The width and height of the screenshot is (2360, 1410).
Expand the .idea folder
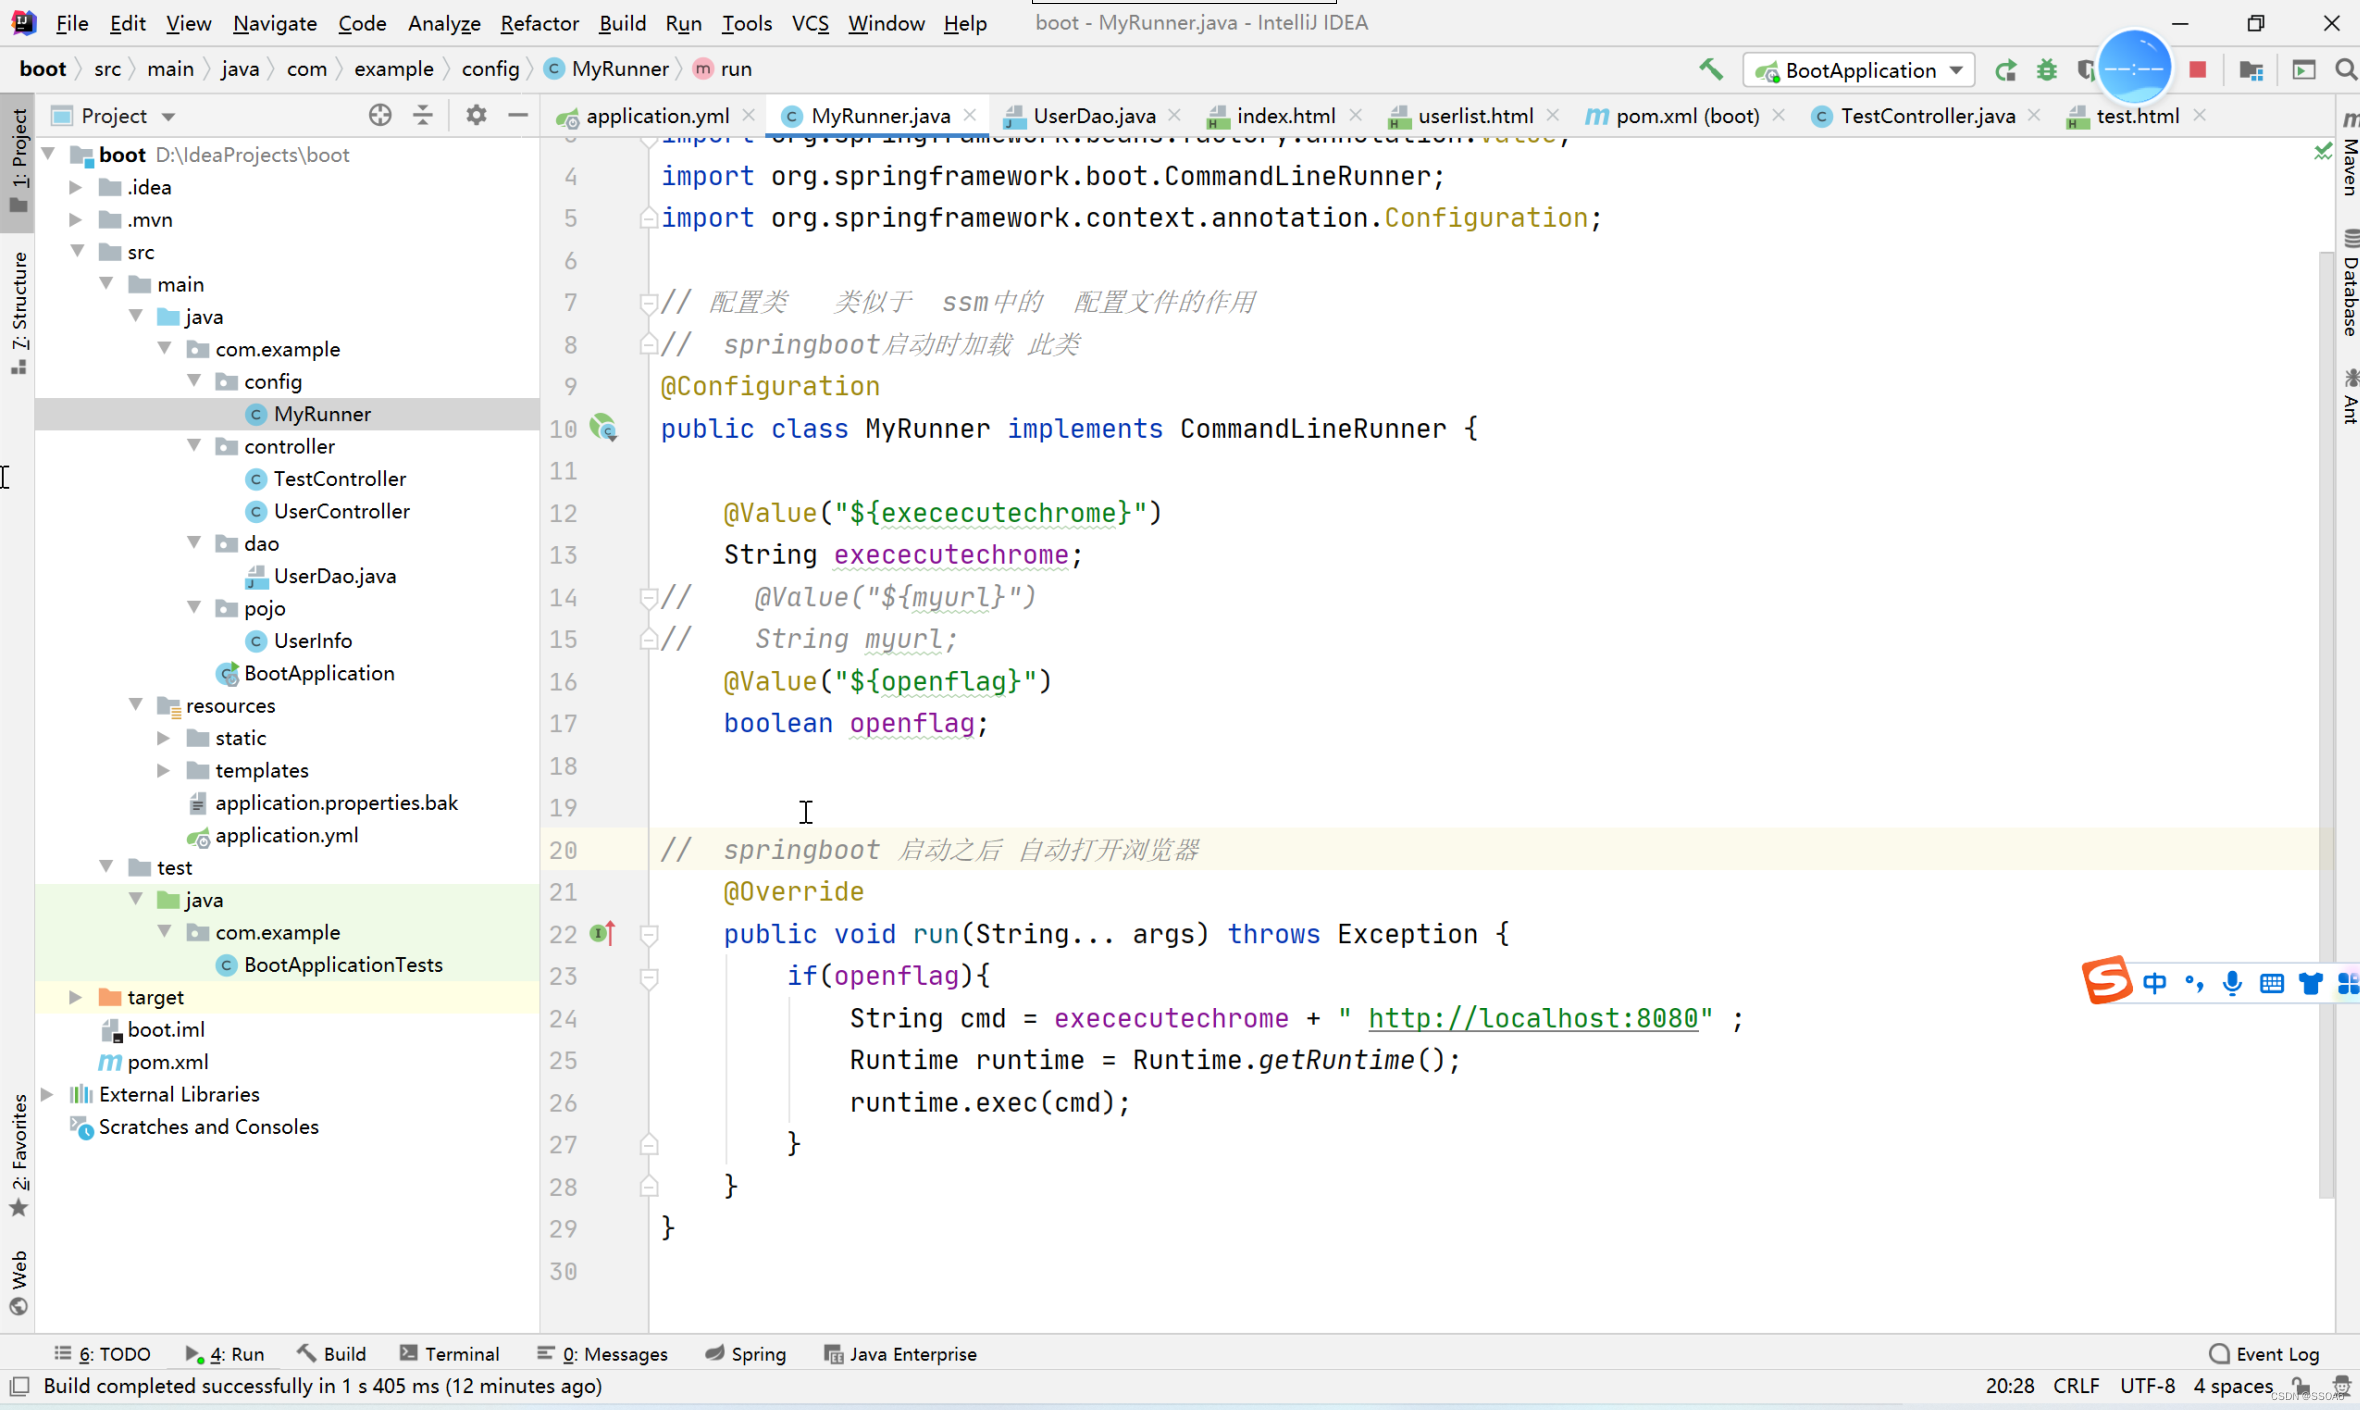[x=76, y=187]
